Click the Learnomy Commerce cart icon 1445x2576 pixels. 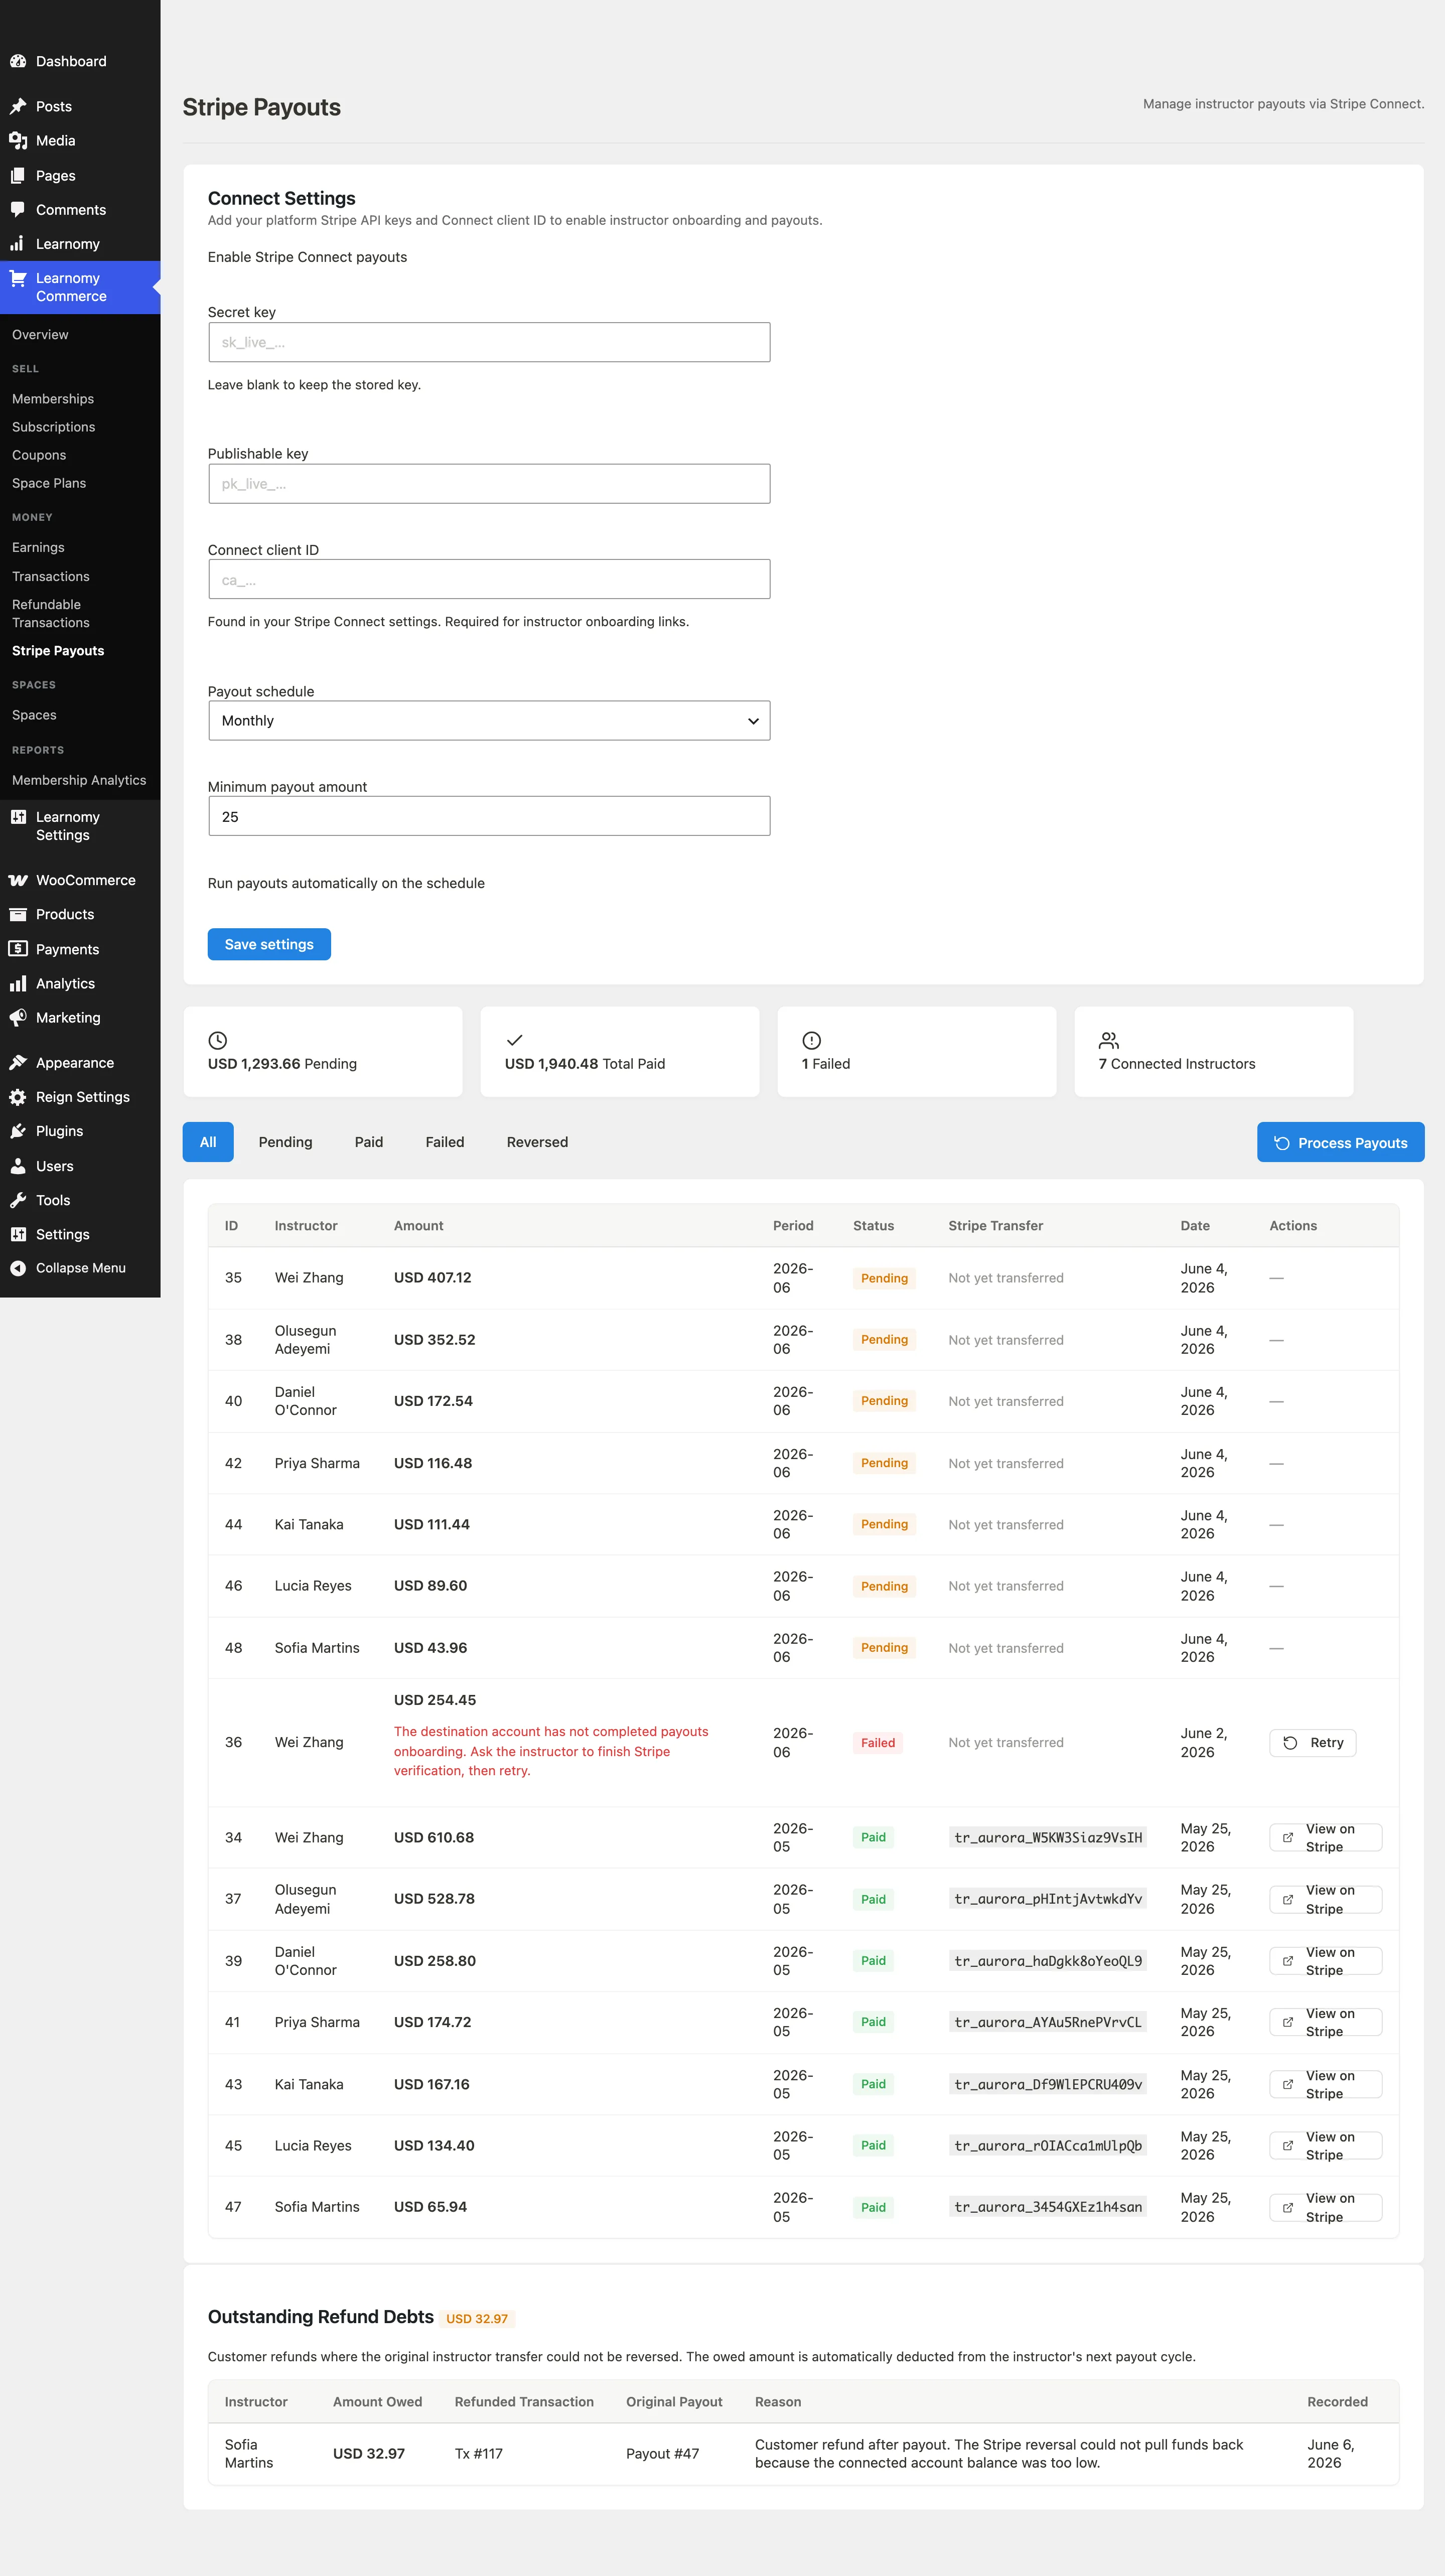tap(18, 278)
